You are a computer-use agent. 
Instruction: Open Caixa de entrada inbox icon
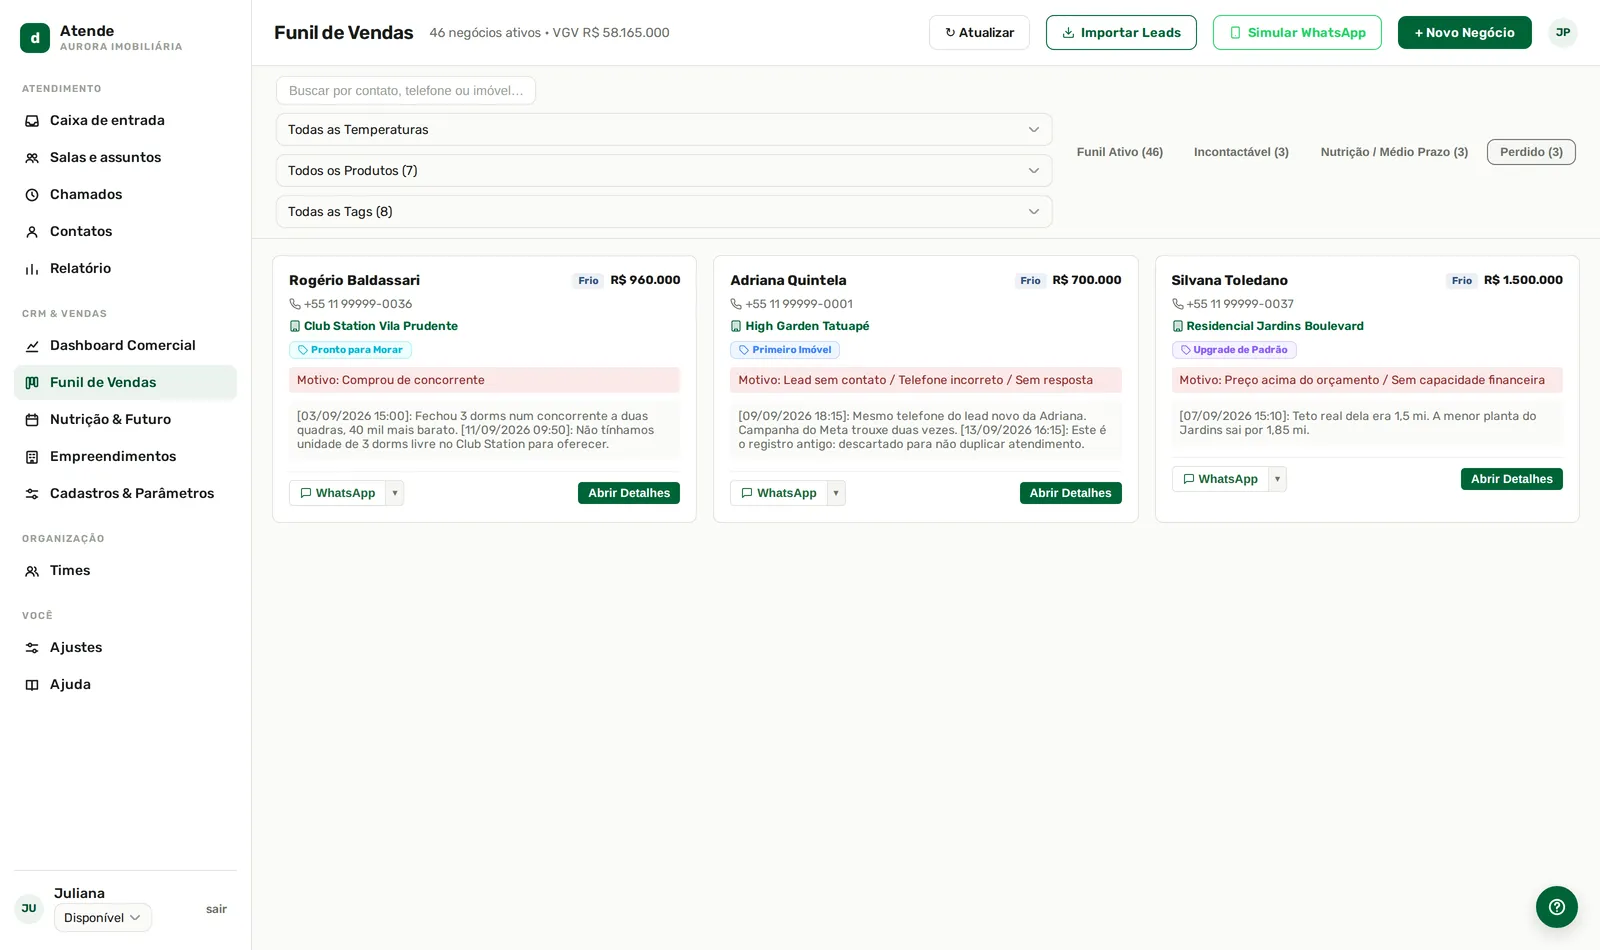32,121
